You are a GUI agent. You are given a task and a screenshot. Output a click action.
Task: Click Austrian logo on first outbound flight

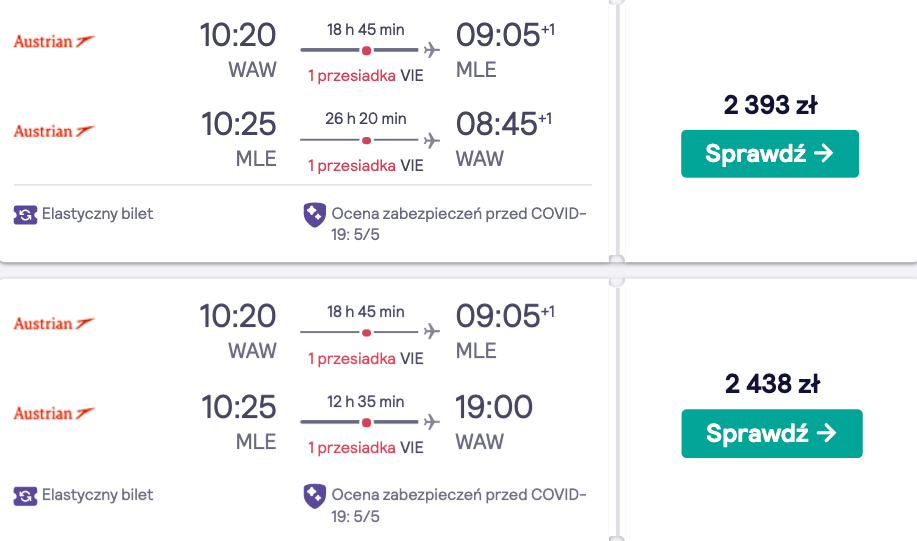(x=54, y=42)
